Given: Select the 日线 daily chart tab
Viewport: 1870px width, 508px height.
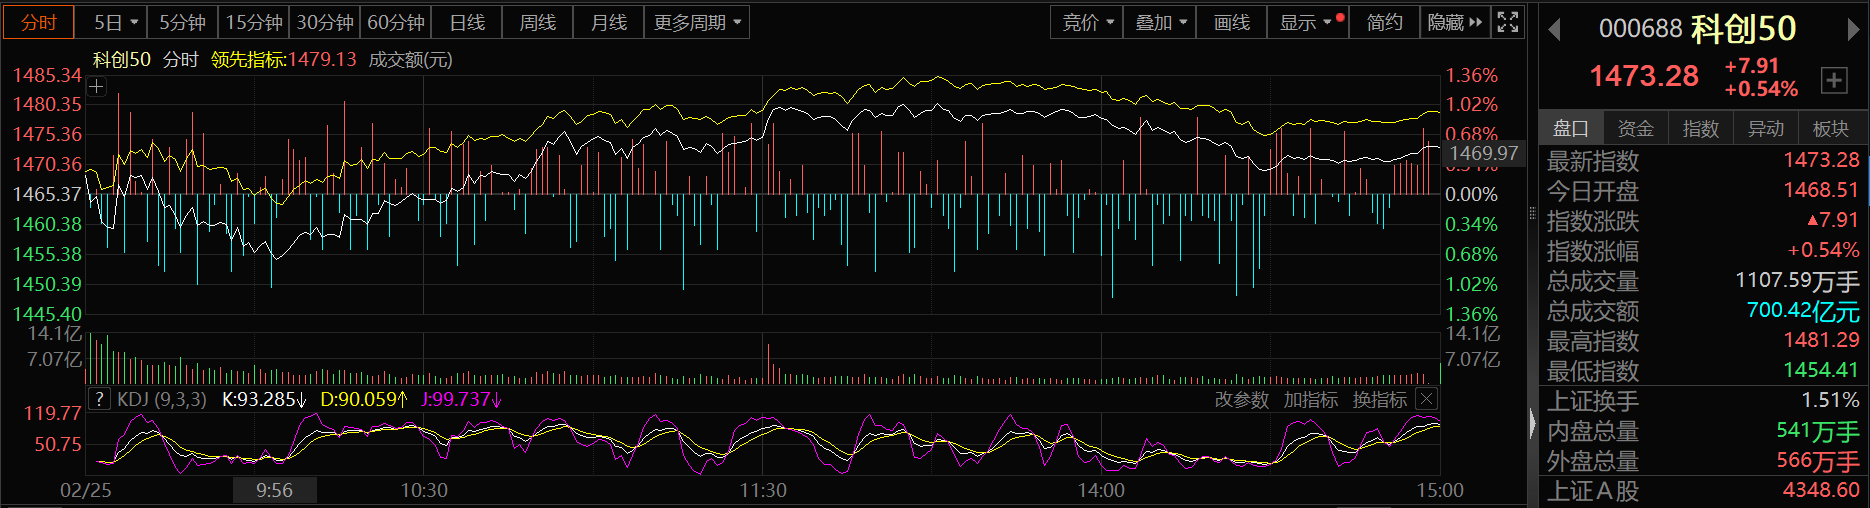Looking at the screenshot, I should pyautogui.click(x=467, y=22).
